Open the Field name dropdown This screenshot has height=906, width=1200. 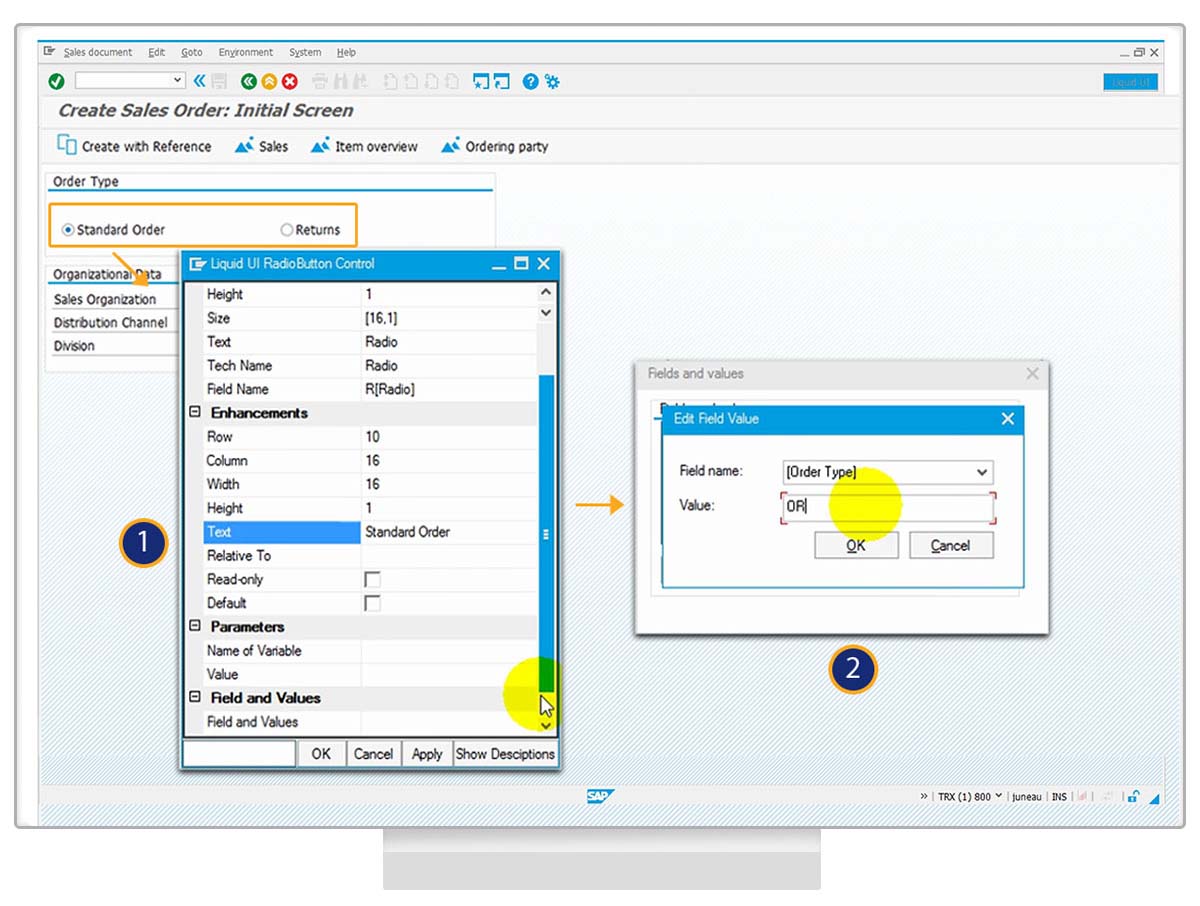[982, 472]
